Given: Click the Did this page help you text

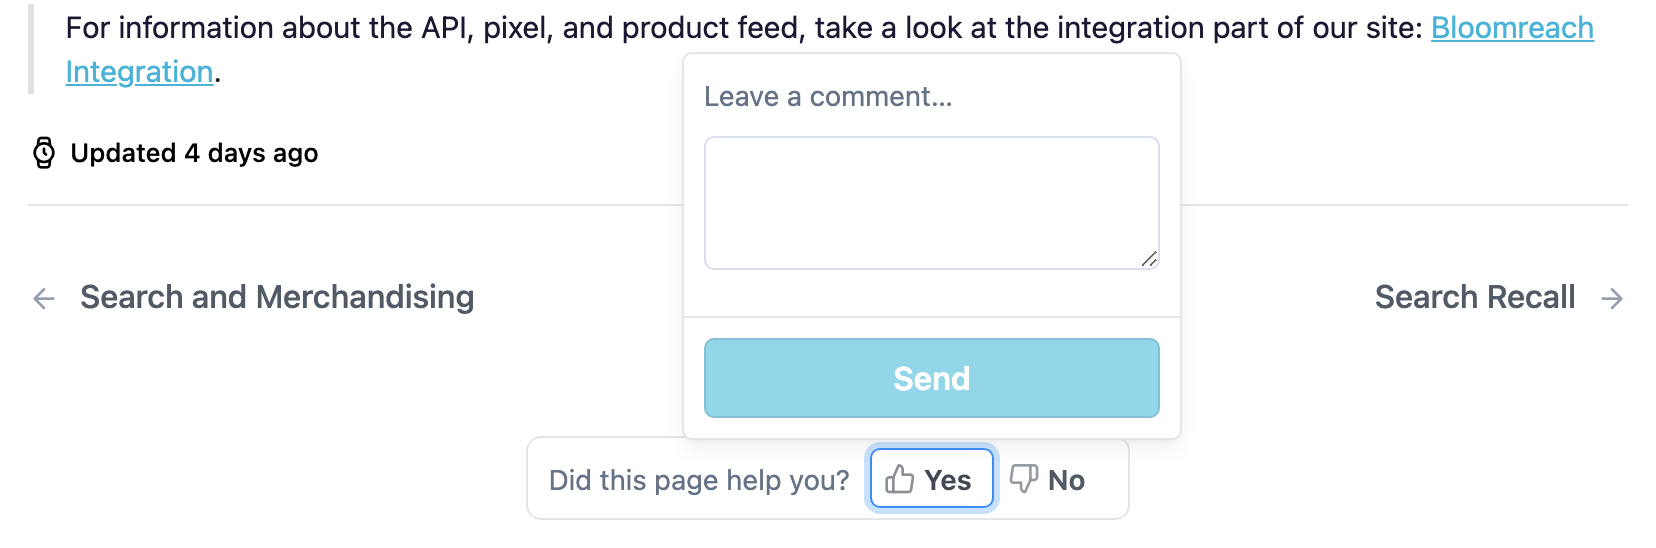Looking at the screenshot, I should point(698,480).
